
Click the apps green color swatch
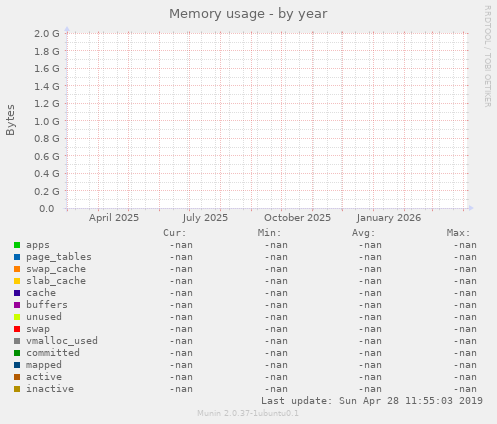17,245
